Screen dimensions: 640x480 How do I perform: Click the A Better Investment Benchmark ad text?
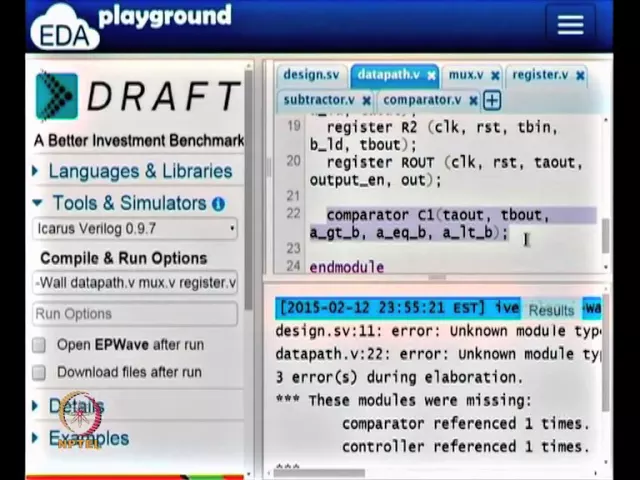(139, 140)
